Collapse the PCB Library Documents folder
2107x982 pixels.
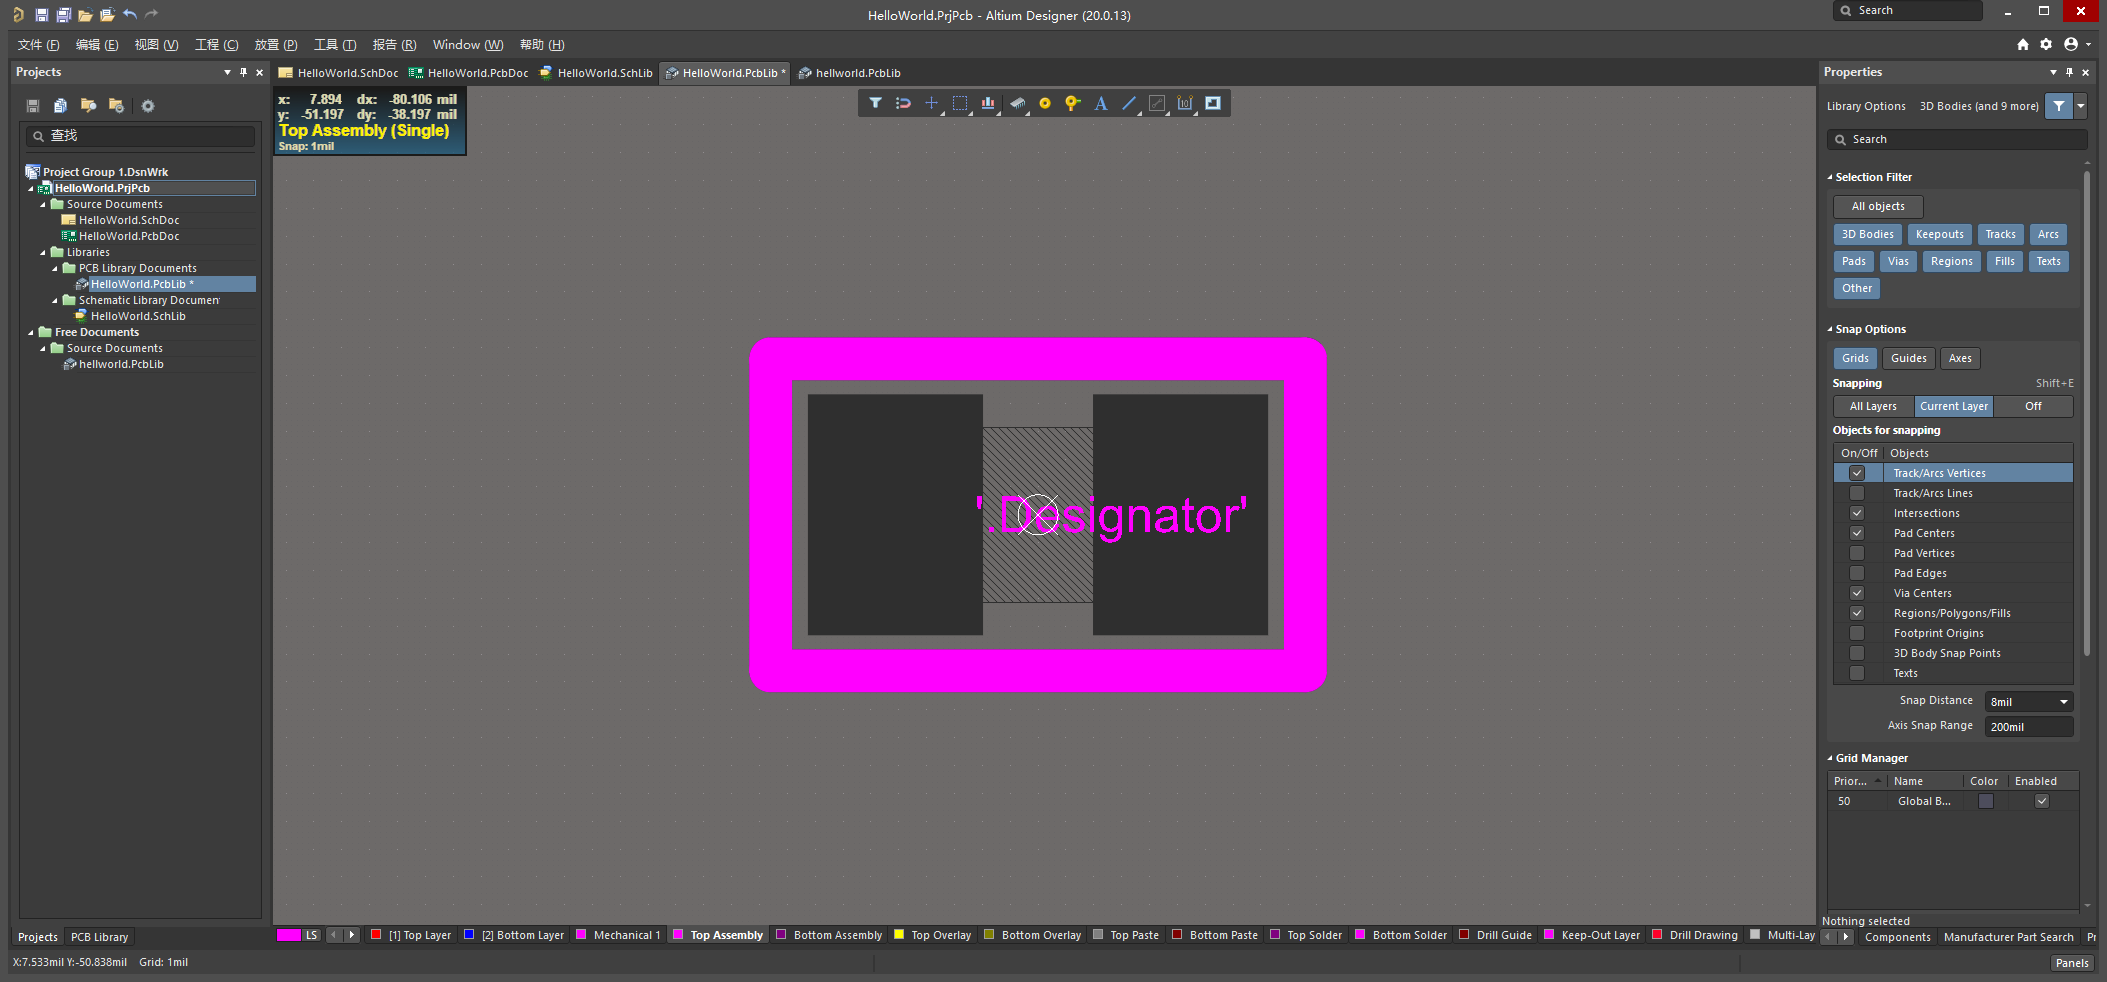(53, 268)
